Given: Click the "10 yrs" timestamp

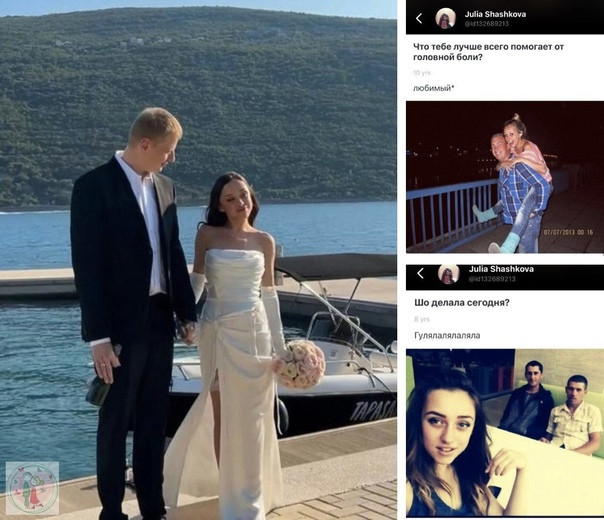Looking at the screenshot, I should (x=421, y=73).
